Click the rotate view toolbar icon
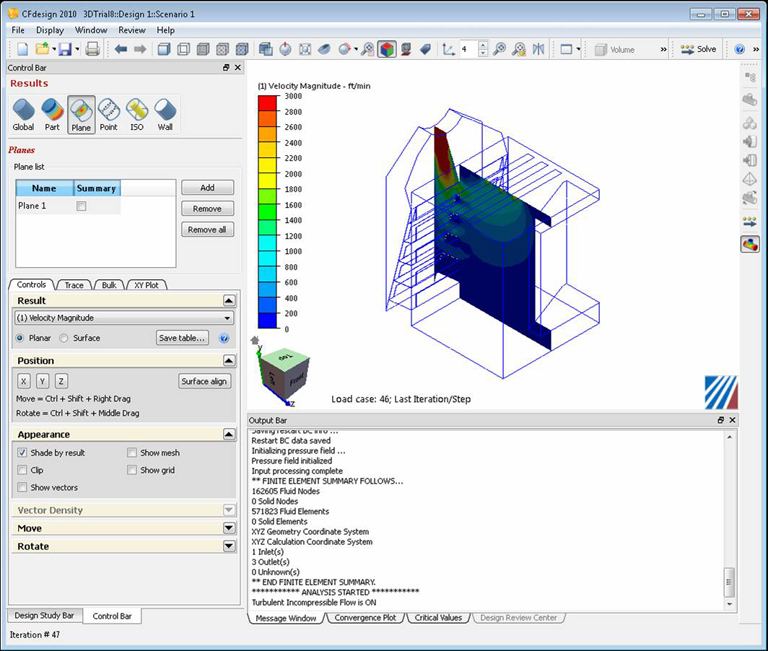Screen dimensions: 768x651 click(285, 49)
